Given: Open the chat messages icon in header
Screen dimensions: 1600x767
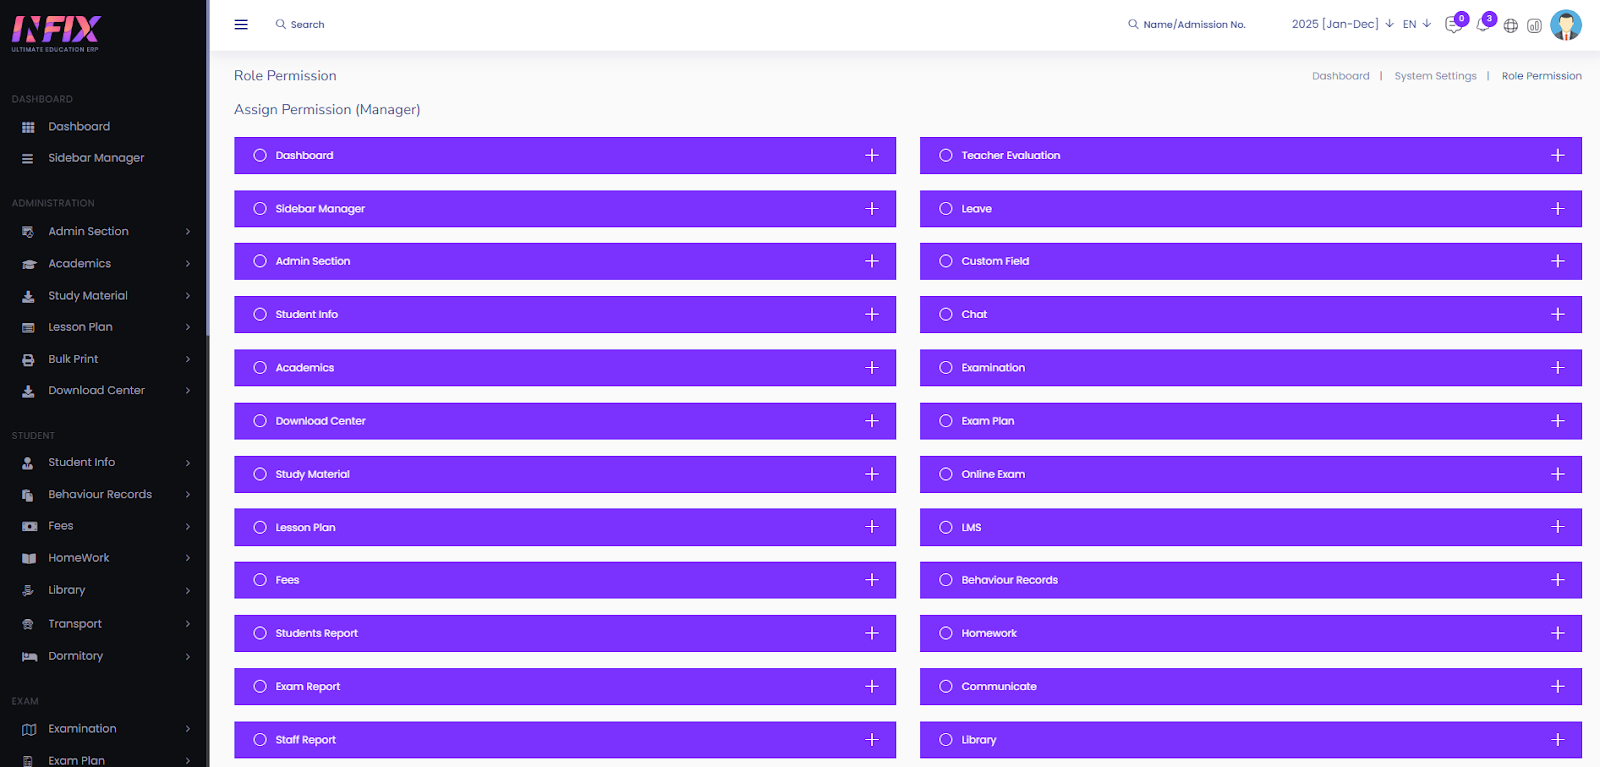Looking at the screenshot, I should pos(1453,25).
